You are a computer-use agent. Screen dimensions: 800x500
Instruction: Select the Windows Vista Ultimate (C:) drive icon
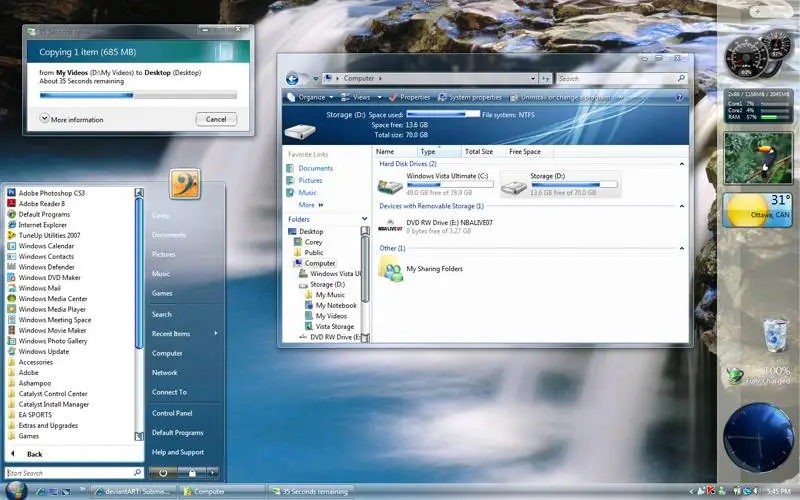click(x=390, y=187)
